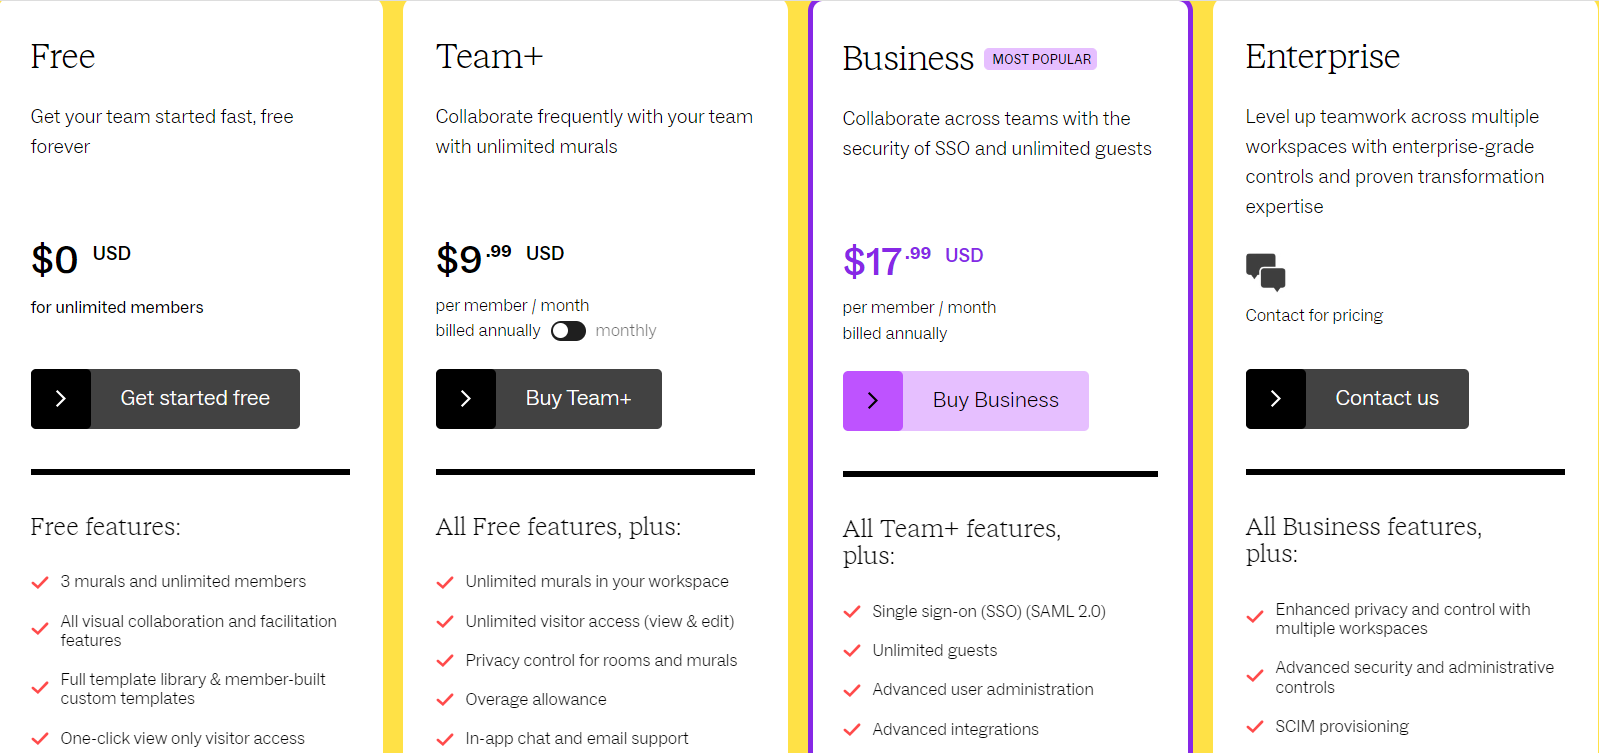This screenshot has width=1599, height=753.
Task: Click the arrow icon beside Buy Team+
Action: [466, 399]
